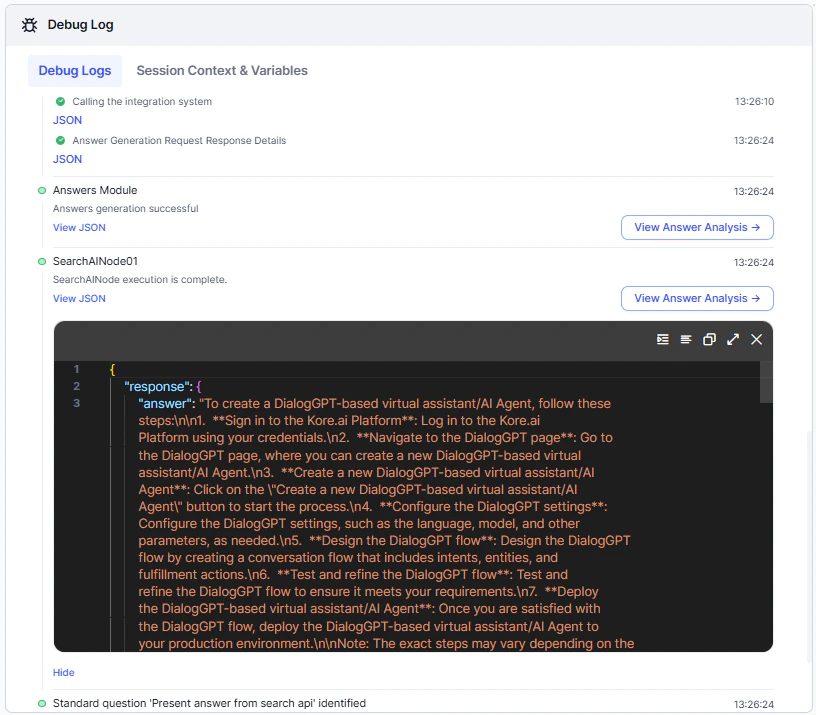Viewport: 816px width, 715px height.
Task: Click line number 2 in the JSON editor
Action: point(76,386)
